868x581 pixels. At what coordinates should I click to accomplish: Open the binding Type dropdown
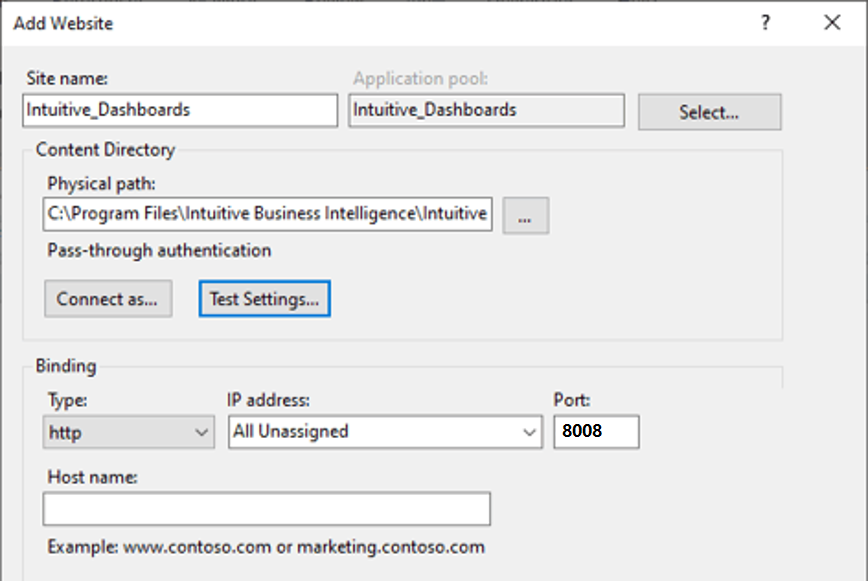click(129, 432)
